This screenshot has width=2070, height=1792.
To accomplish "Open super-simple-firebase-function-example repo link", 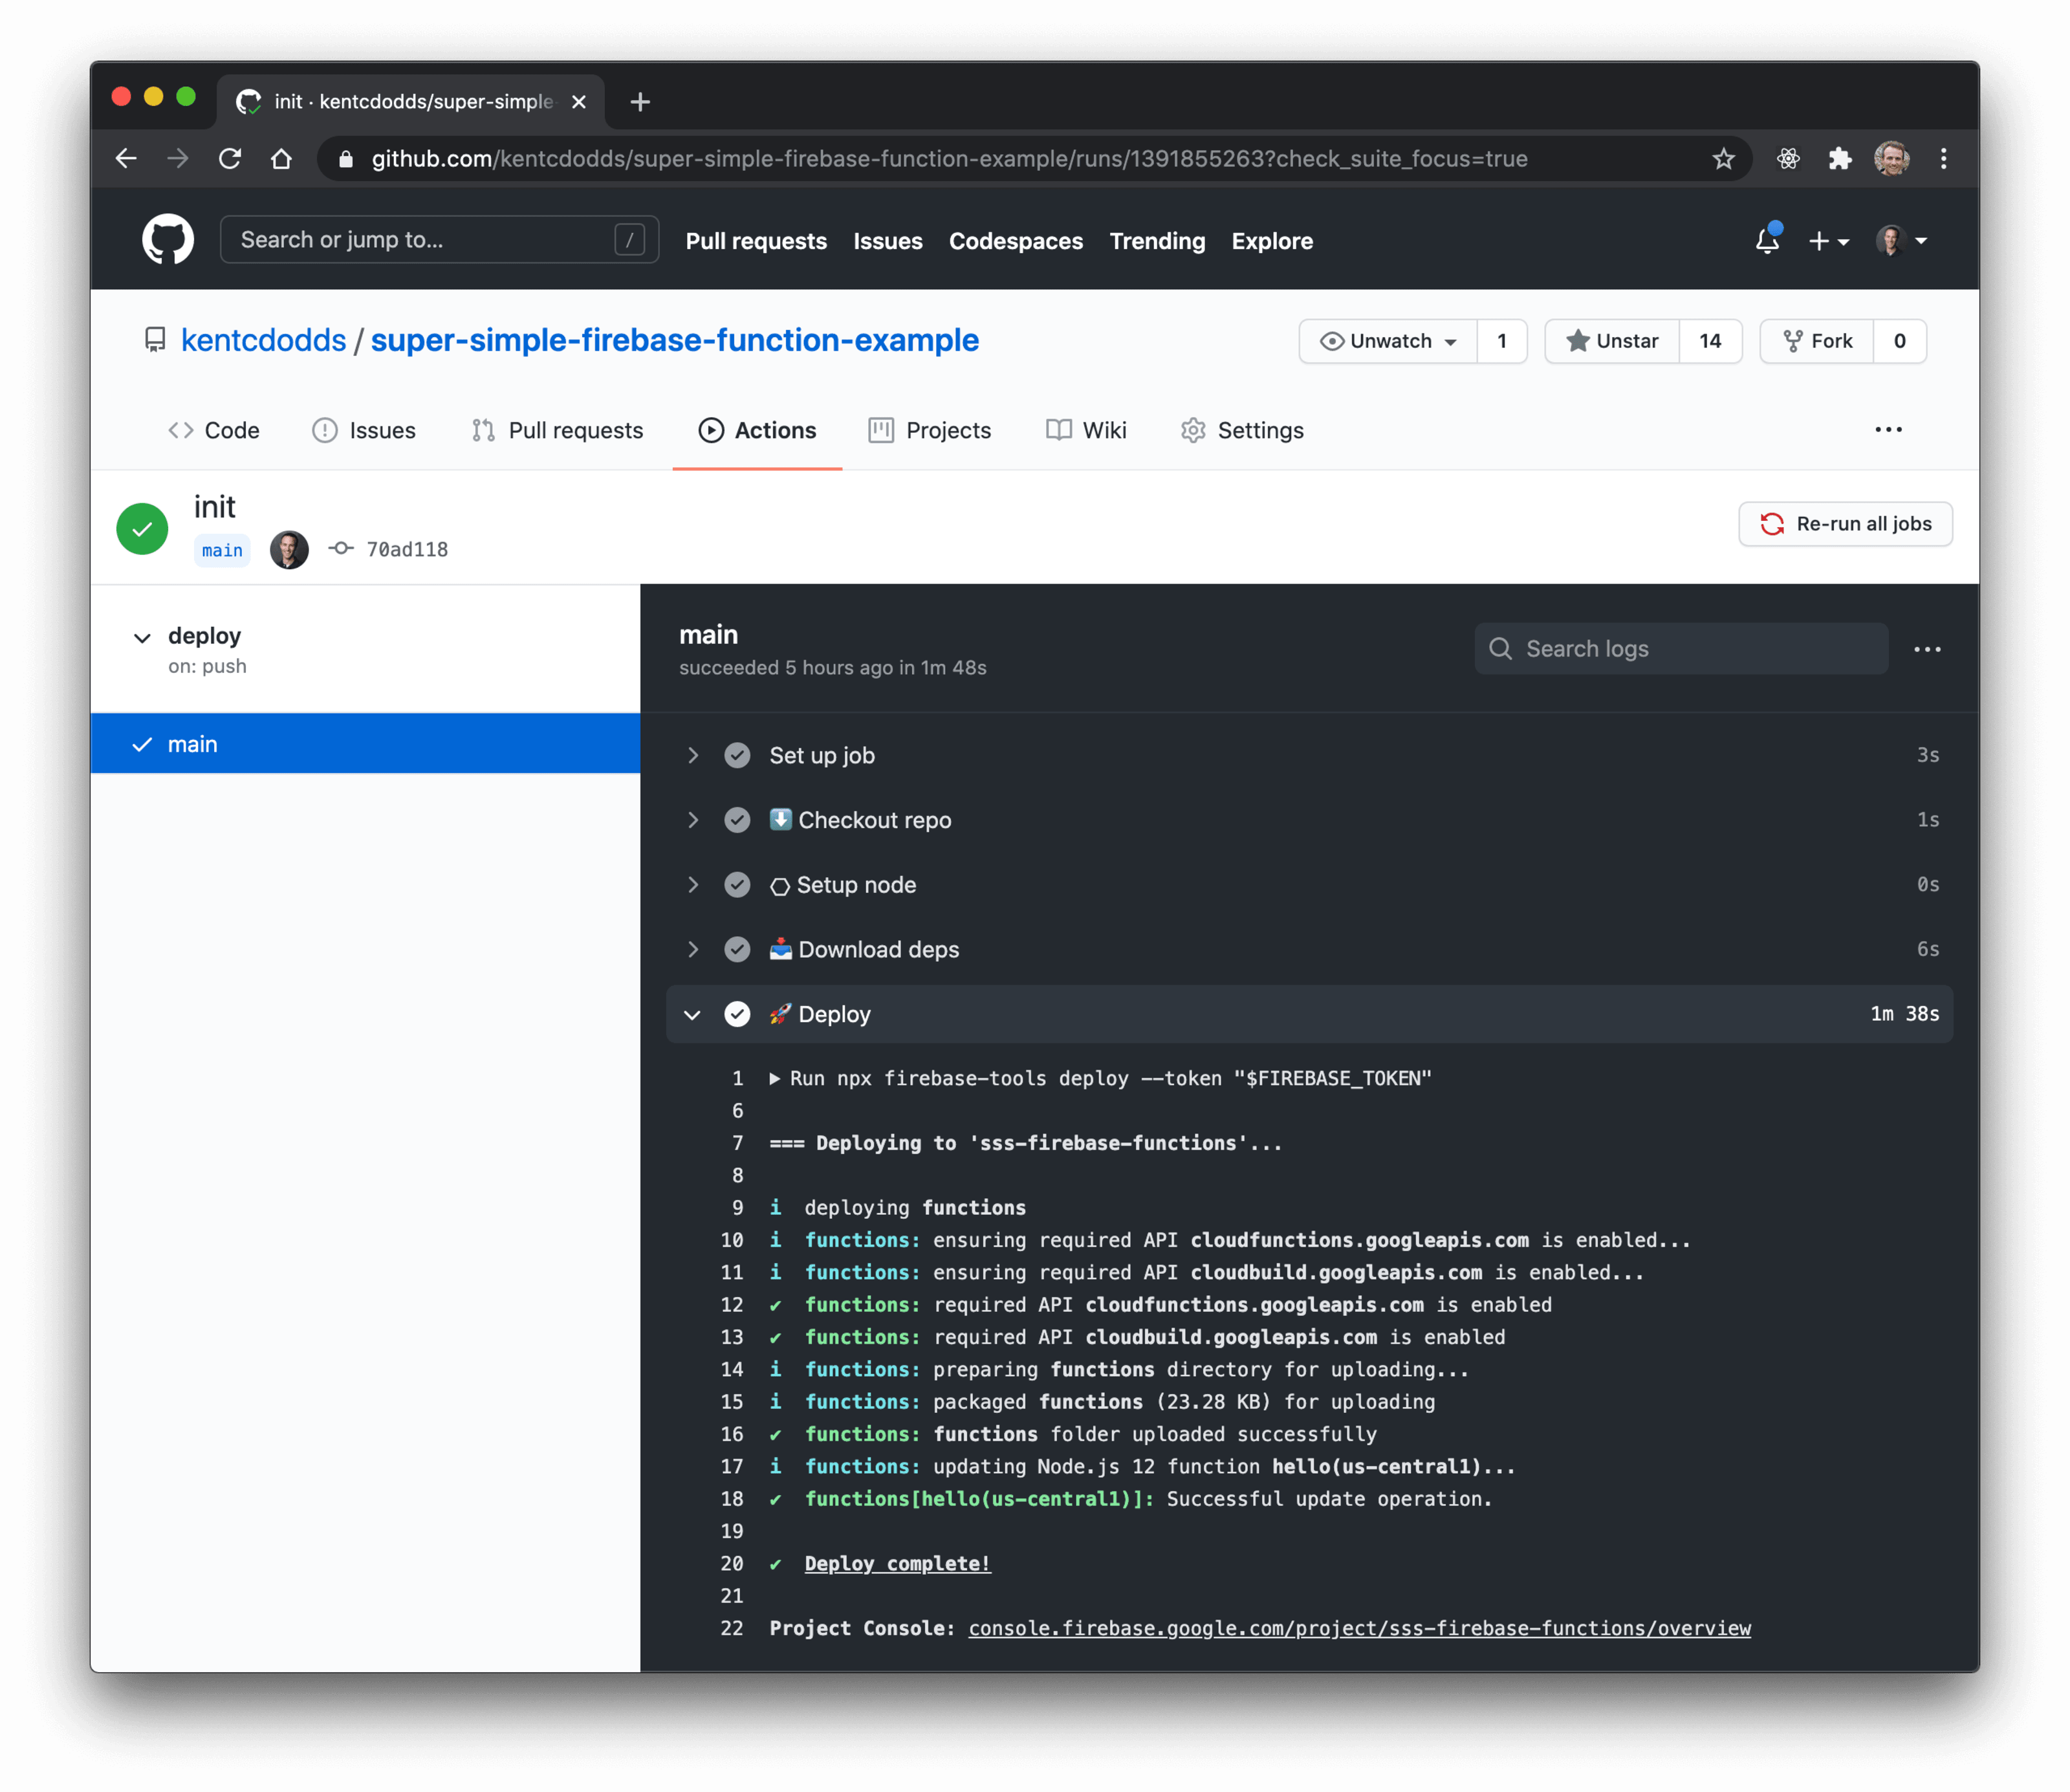I will point(674,340).
